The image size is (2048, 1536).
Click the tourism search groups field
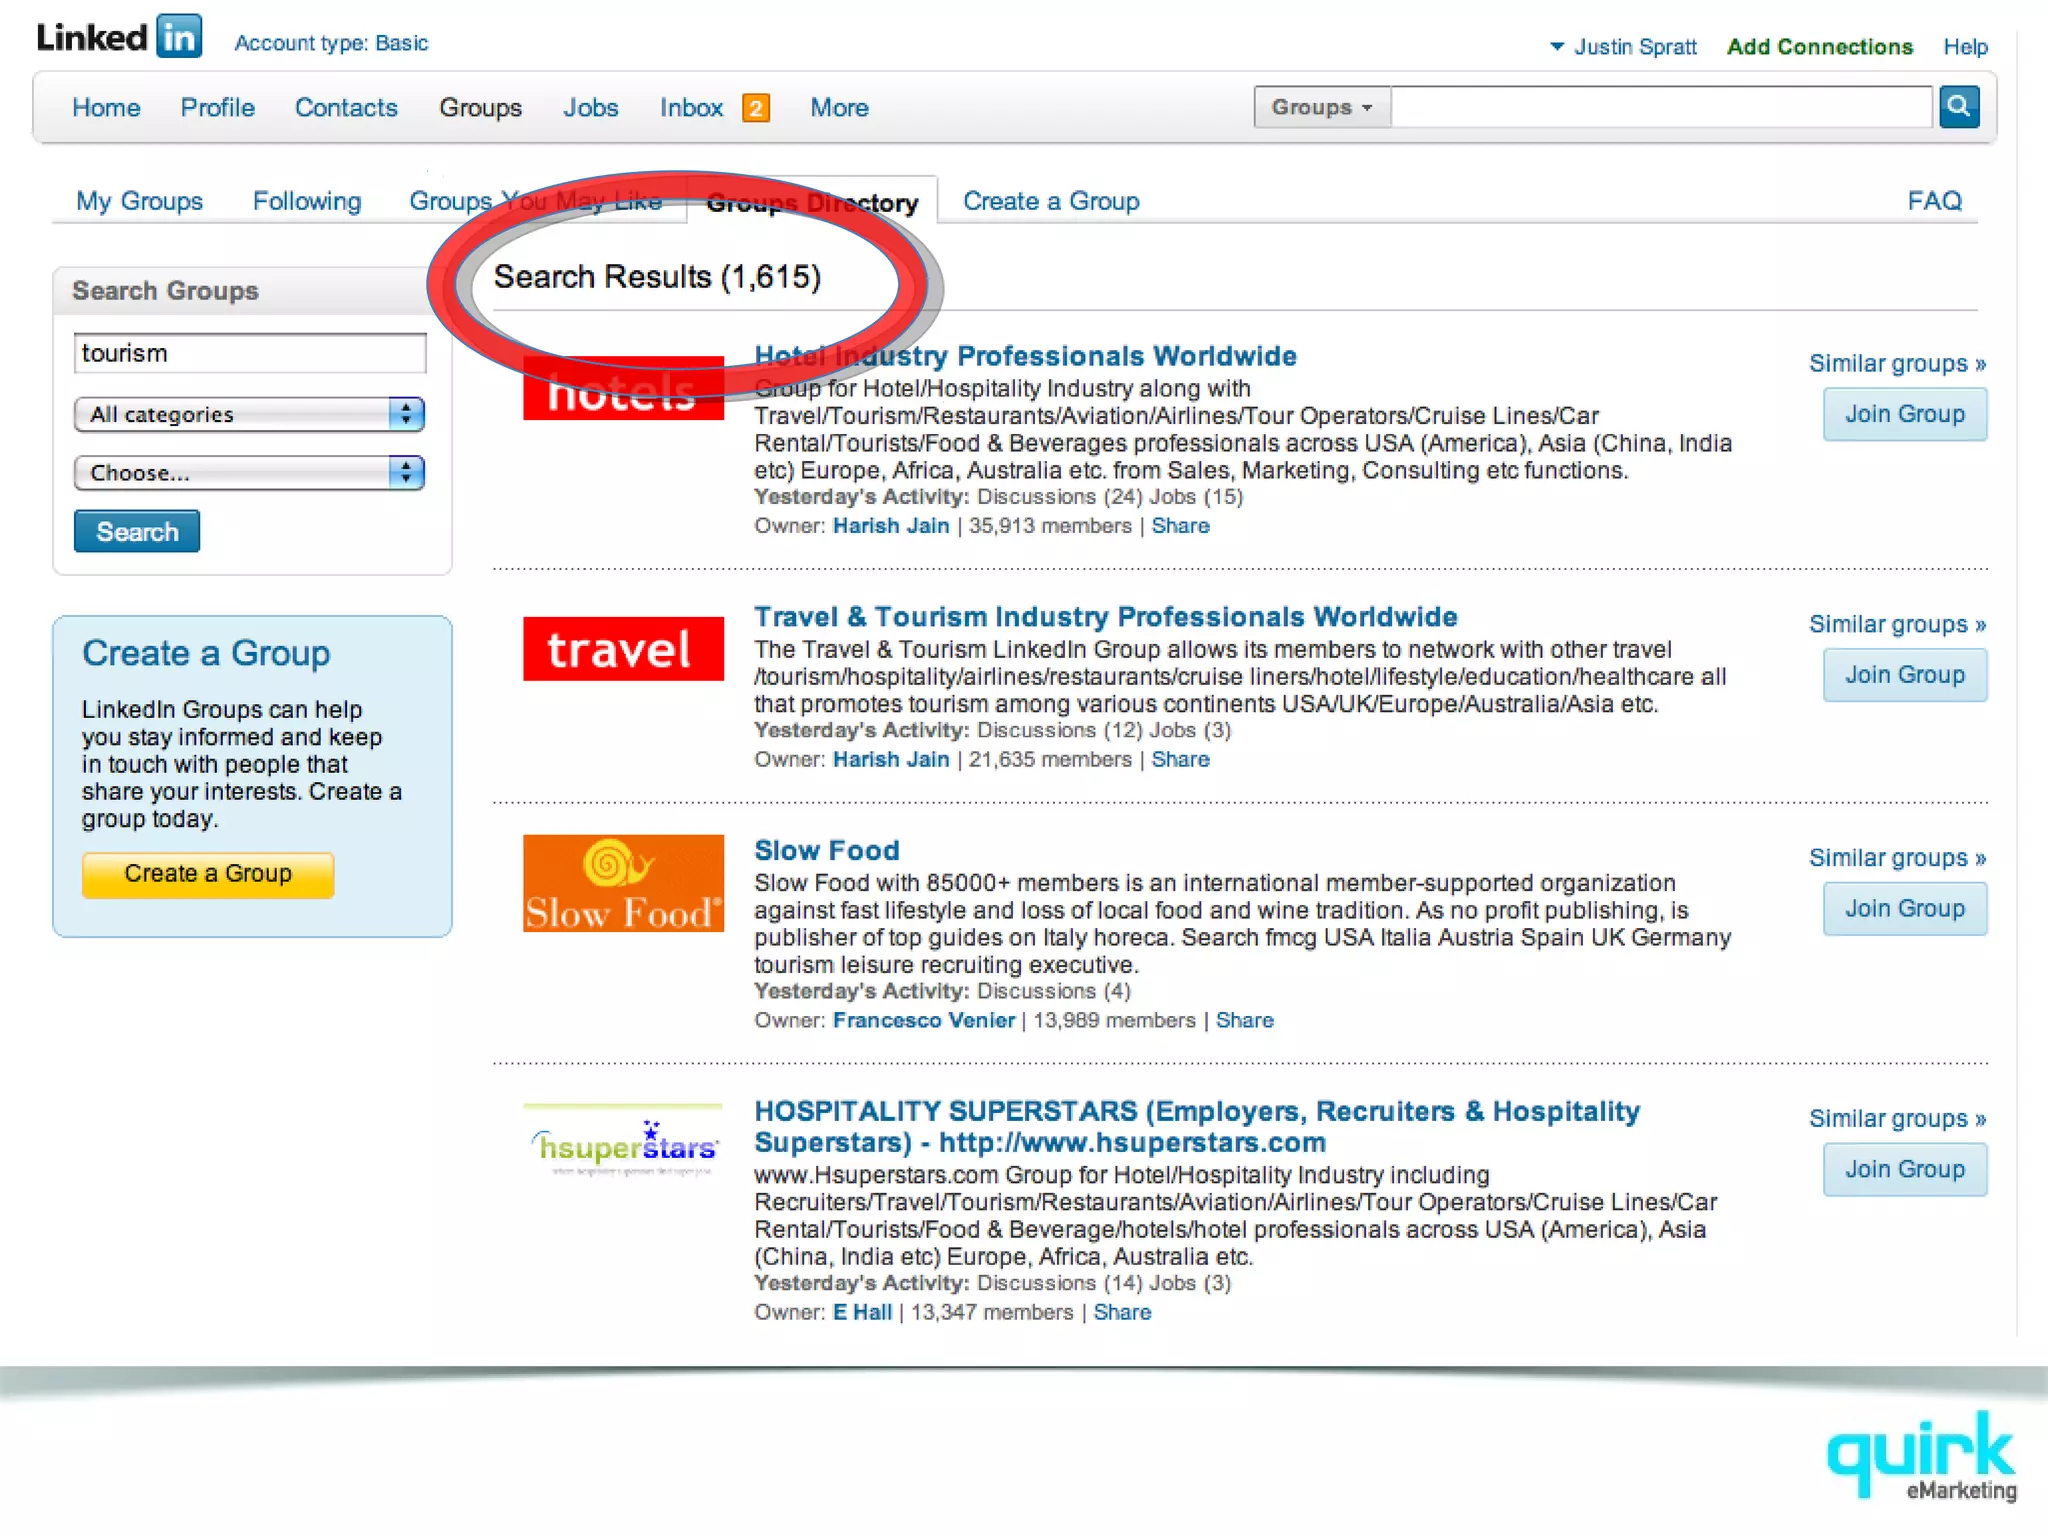[x=249, y=353]
